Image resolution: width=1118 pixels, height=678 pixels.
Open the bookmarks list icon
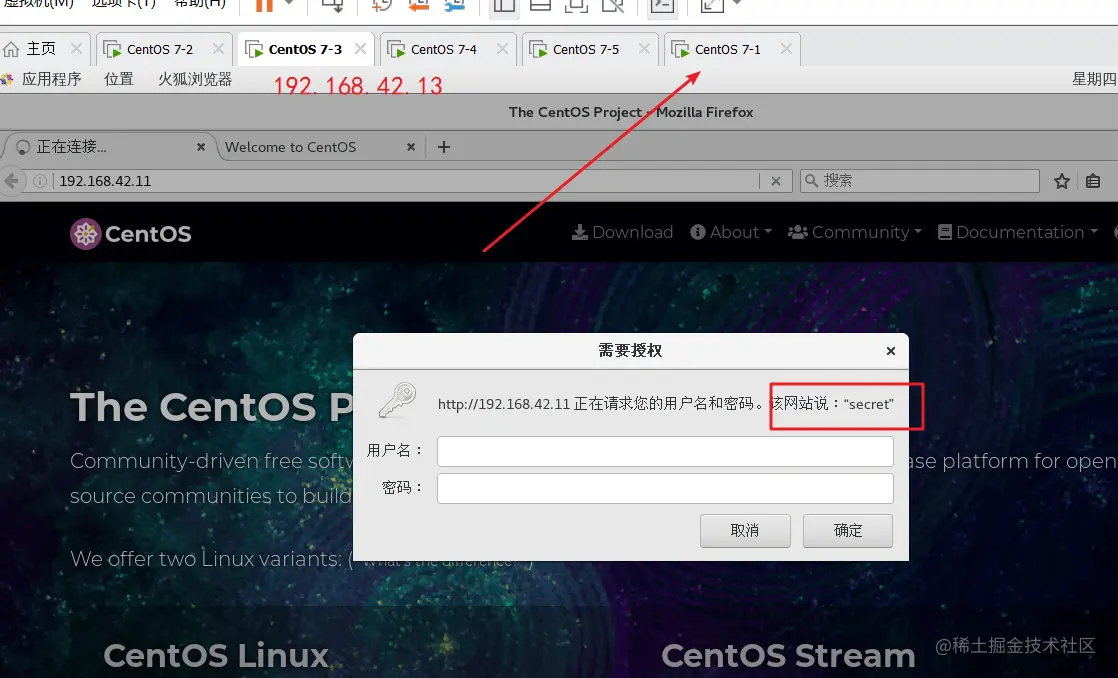[1092, 181]
